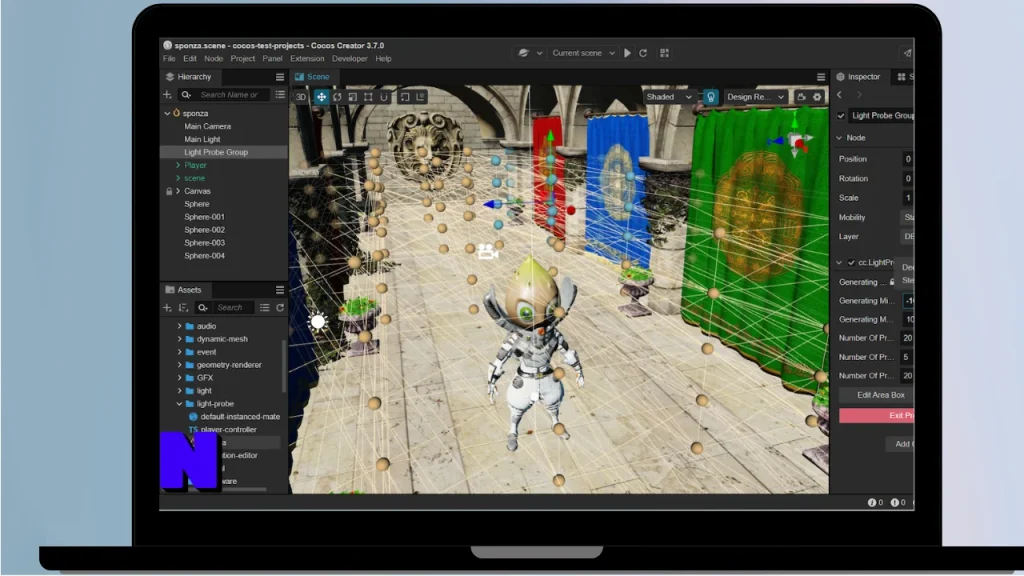
Task: Click the sun light icon in scene
Action: pyautogui.click(x=317, y=321)
